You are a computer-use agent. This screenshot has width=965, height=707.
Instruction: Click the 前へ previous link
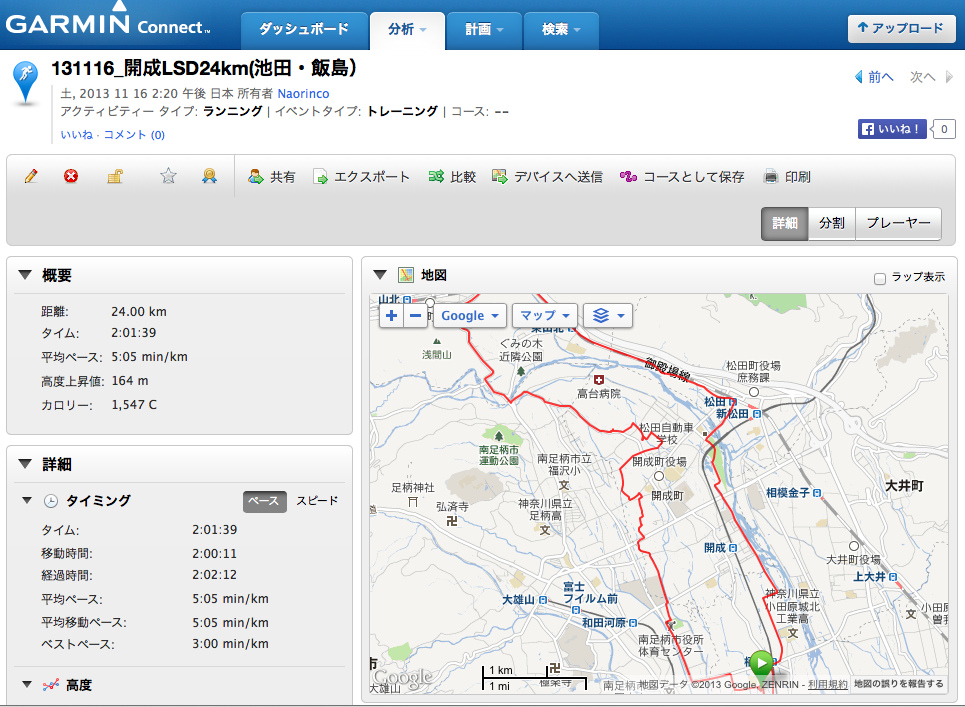[x=881, y=77]
